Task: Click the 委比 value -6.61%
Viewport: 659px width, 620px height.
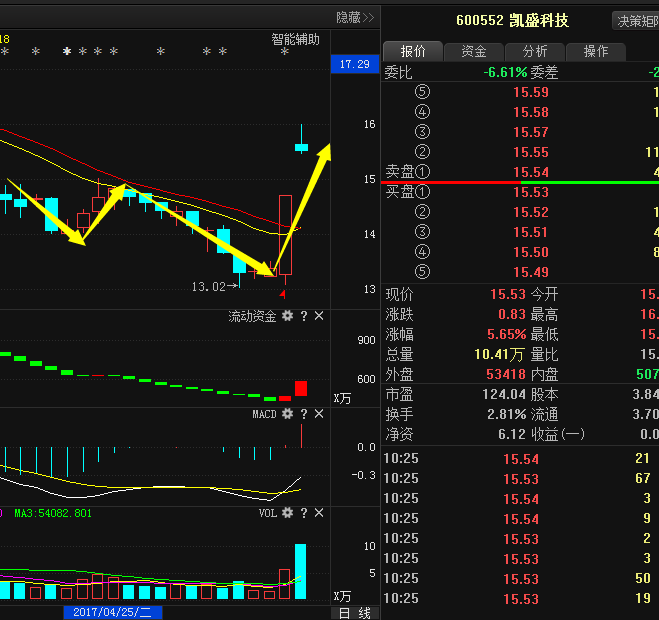Action: pyautogui.click(x=505, y=72)
